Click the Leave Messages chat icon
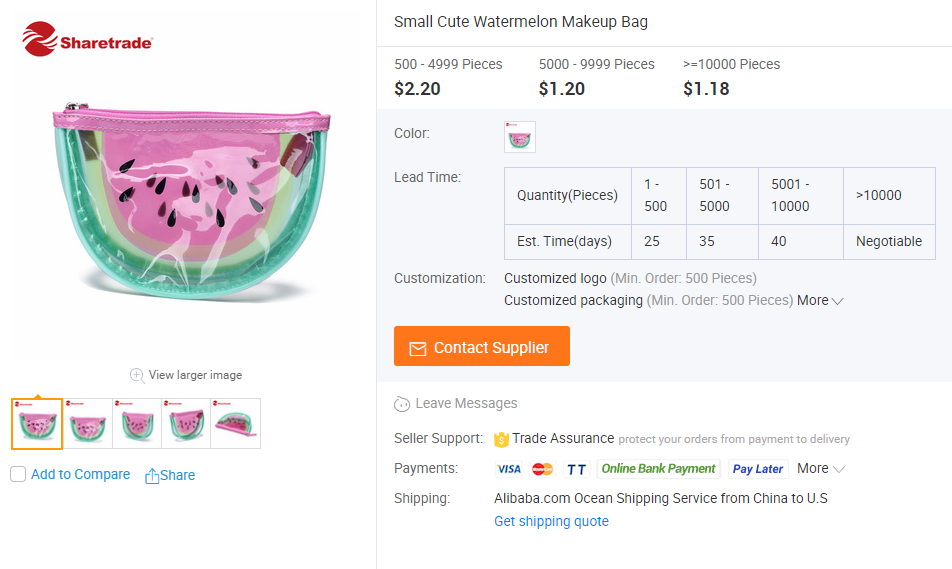The height and width of the screenshot is (569, 952). coord(402,404)
